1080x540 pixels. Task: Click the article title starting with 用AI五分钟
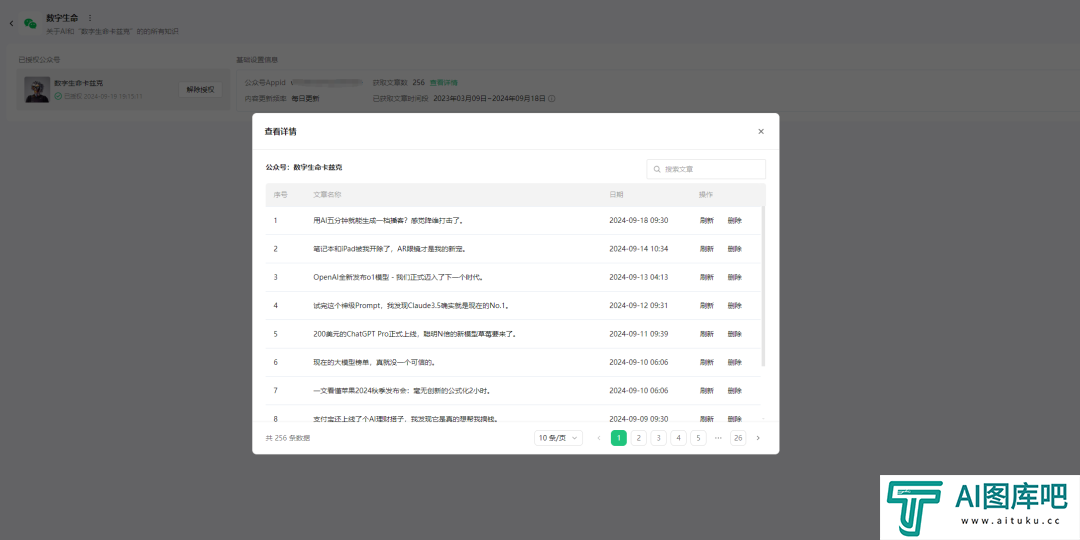click(x=388, y=220)
